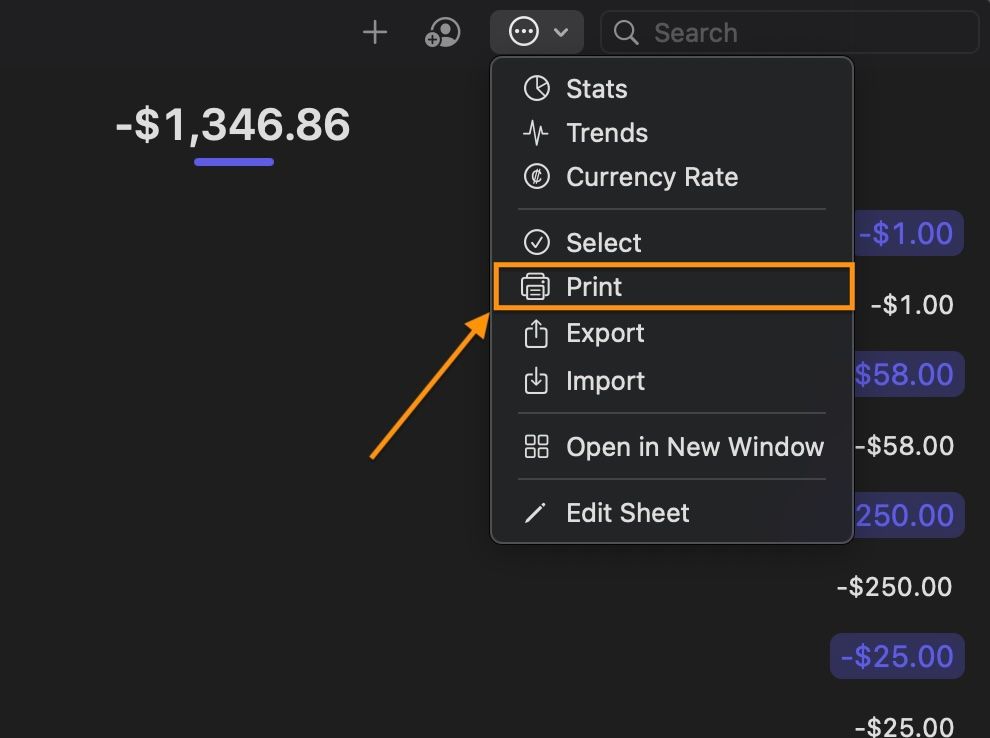Choose Print from the menu
Viewport: 990px width, 738px height.
coord(594,287)
